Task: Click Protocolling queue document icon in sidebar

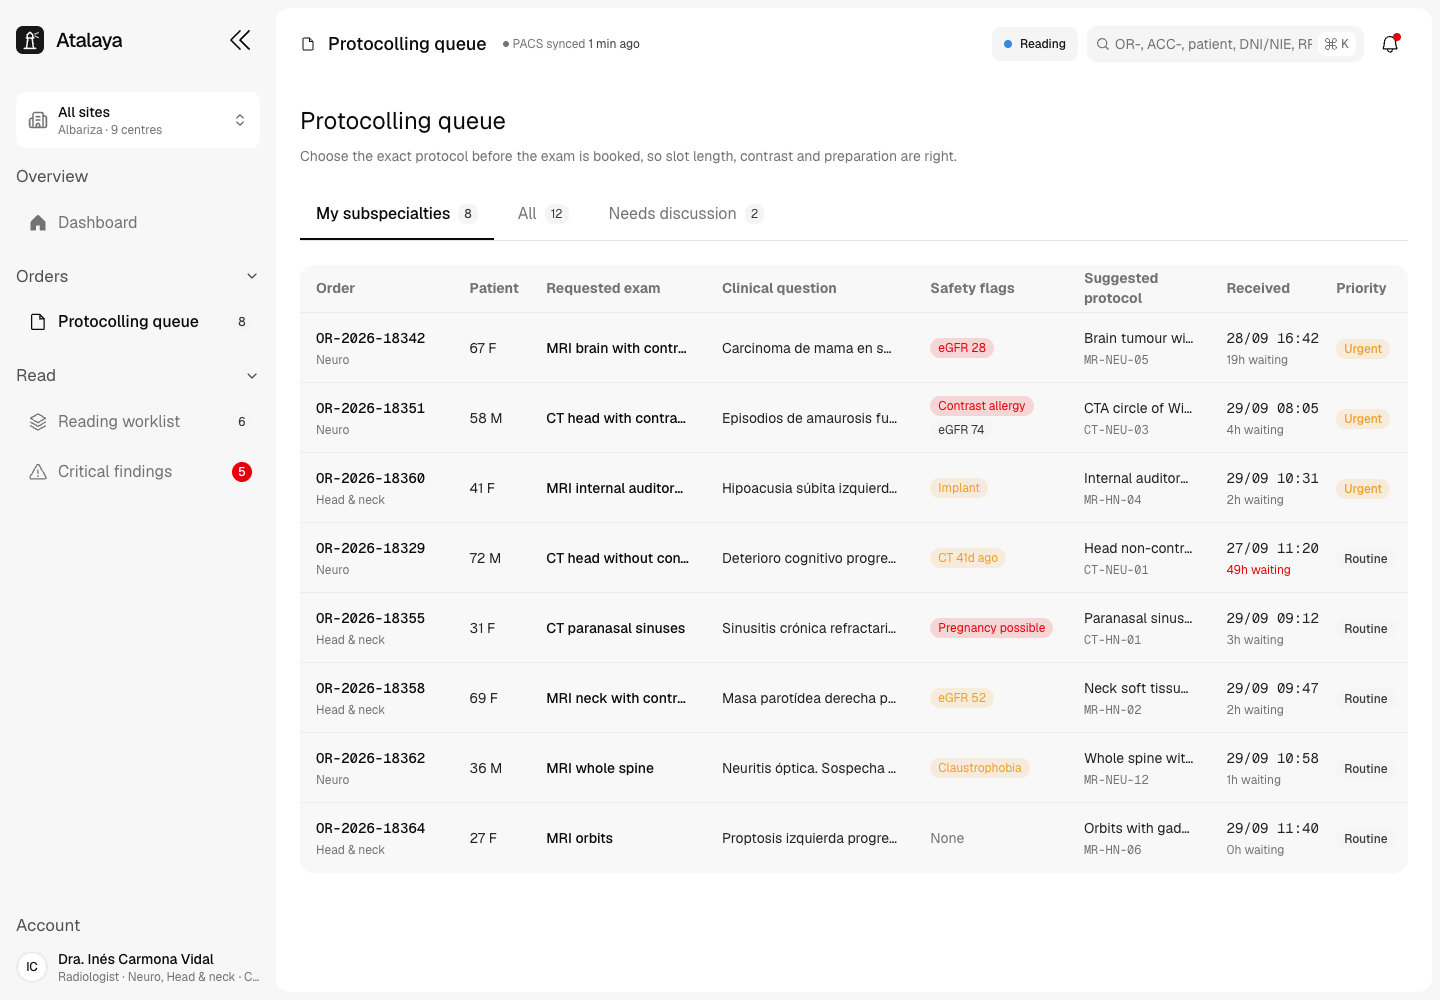Action: tap(38, 322)
